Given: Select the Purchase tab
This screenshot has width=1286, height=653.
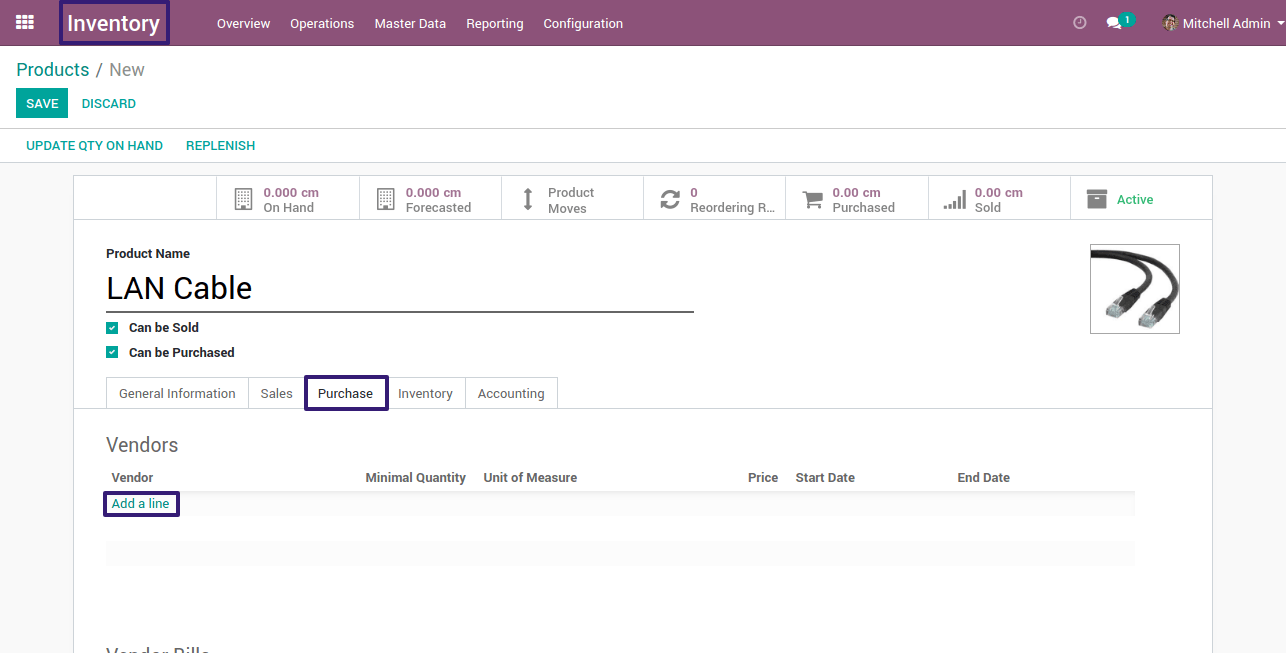Looking at the screenshot, I should coord(345,393).
